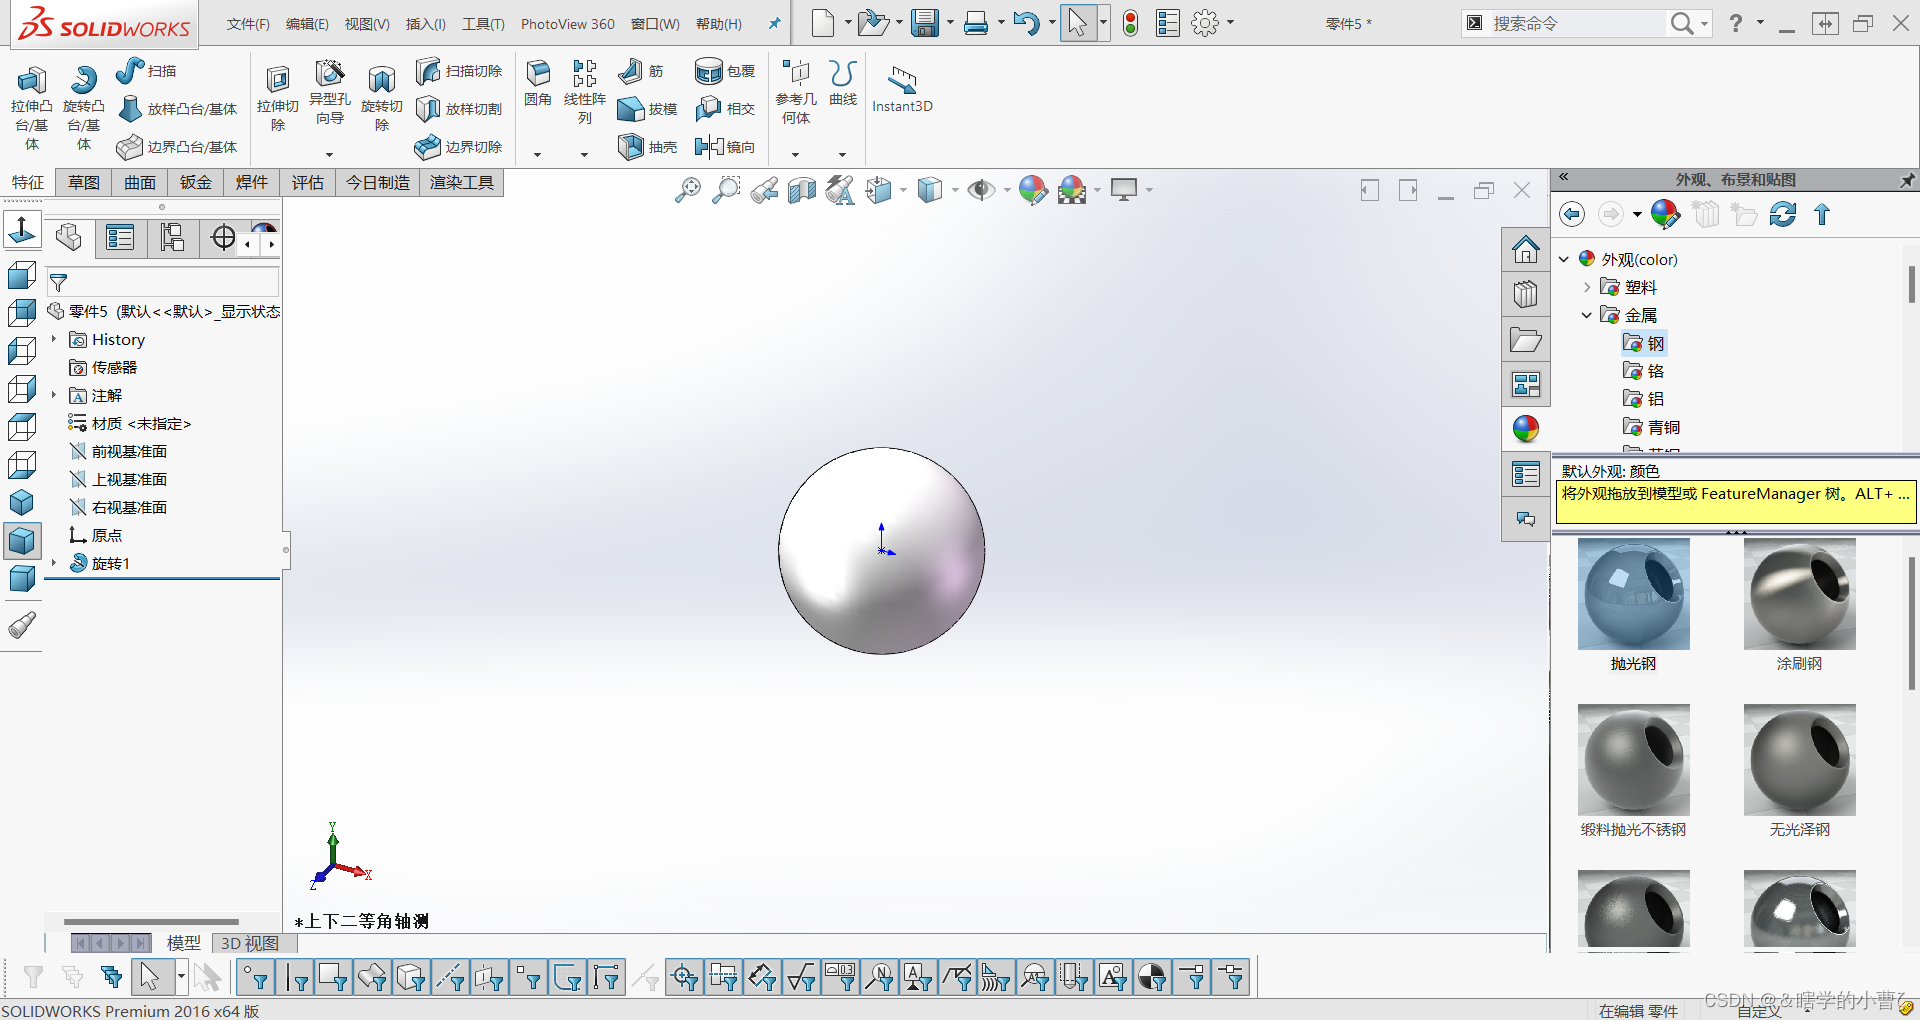This screenshot has width=1920, height=1020.
Task: Open the design library icon in task pane
Action: [1525, 293]
